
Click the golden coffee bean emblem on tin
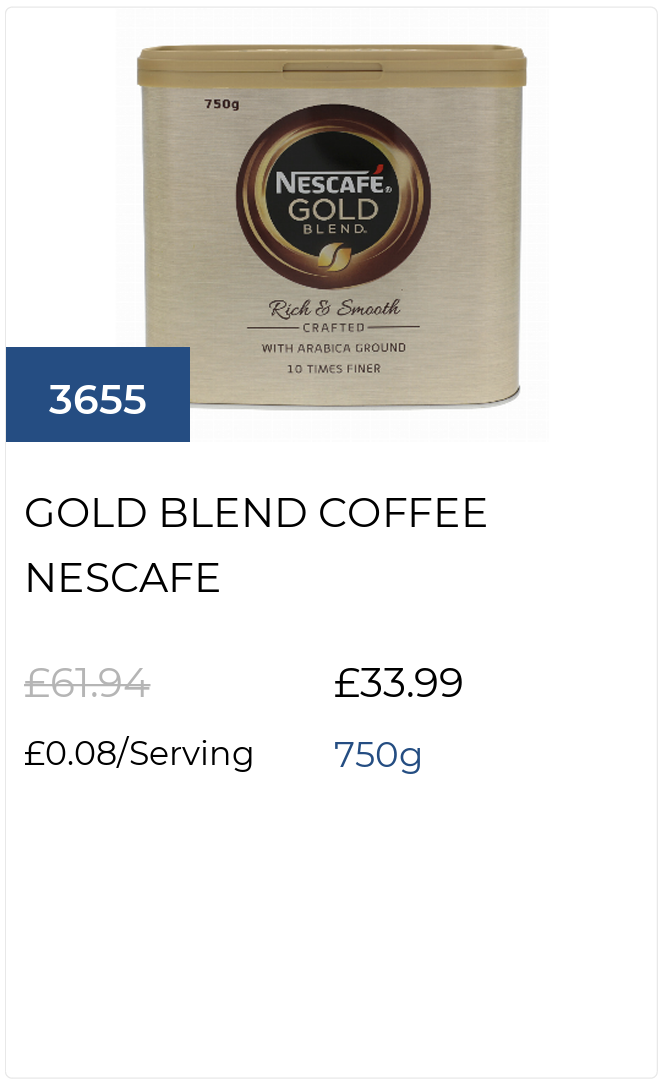click(x=334, y=260)
